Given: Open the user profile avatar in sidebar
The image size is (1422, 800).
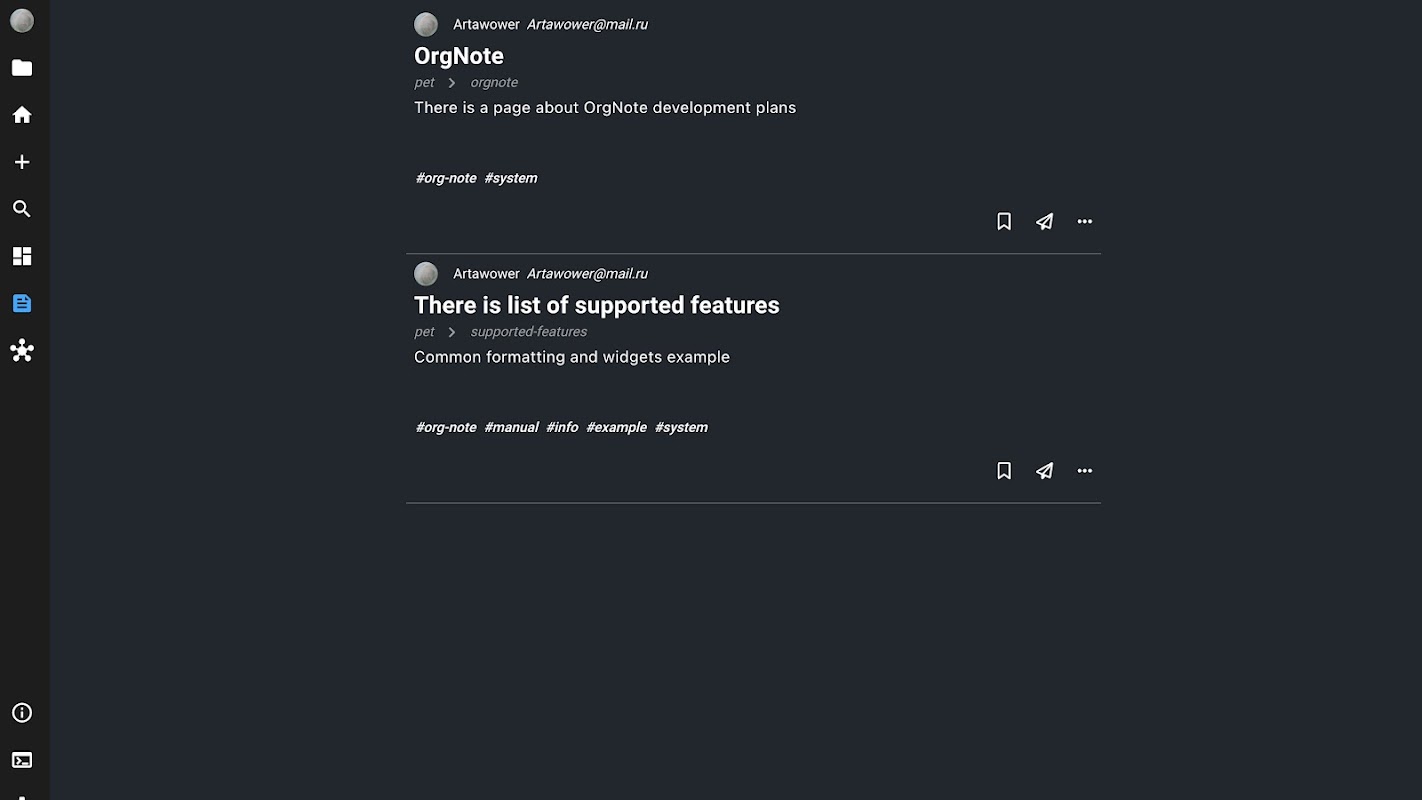Looking at the screenshot, I should [x=22, y=21].
